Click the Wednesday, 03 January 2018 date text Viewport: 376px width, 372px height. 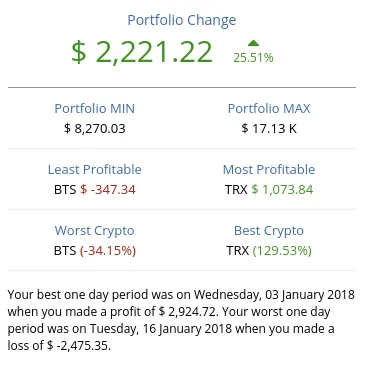[x=274, y=295]
